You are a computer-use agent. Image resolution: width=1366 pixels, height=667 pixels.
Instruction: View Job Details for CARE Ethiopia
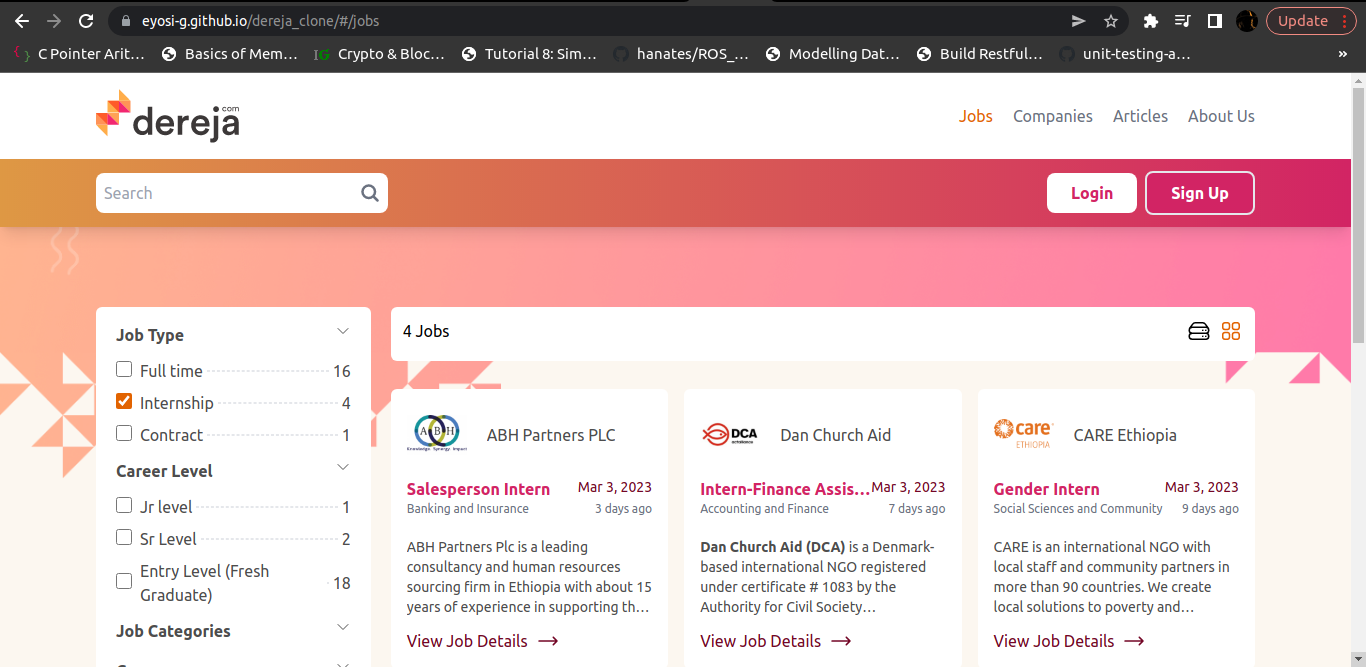1069,641
